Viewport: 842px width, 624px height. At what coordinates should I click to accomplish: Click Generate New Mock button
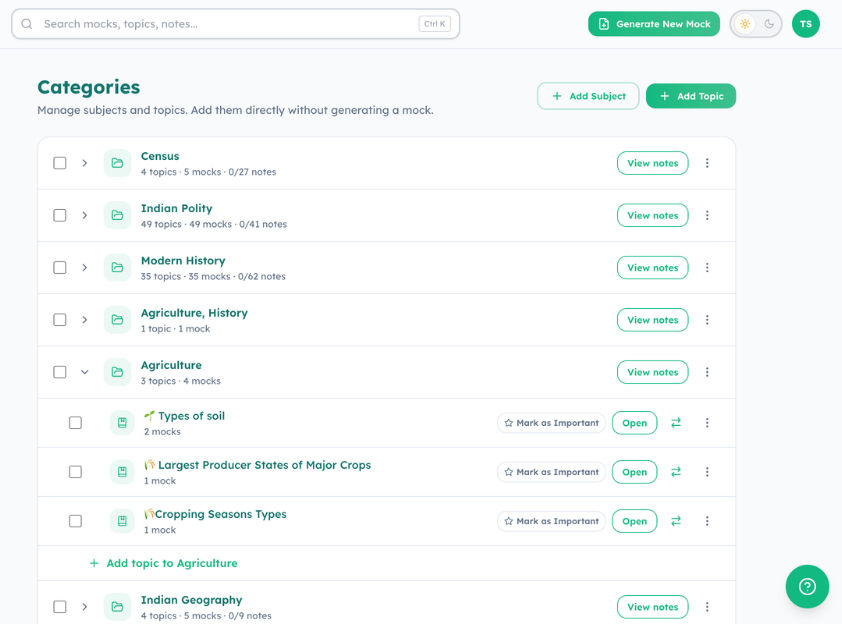coord(654,24)
